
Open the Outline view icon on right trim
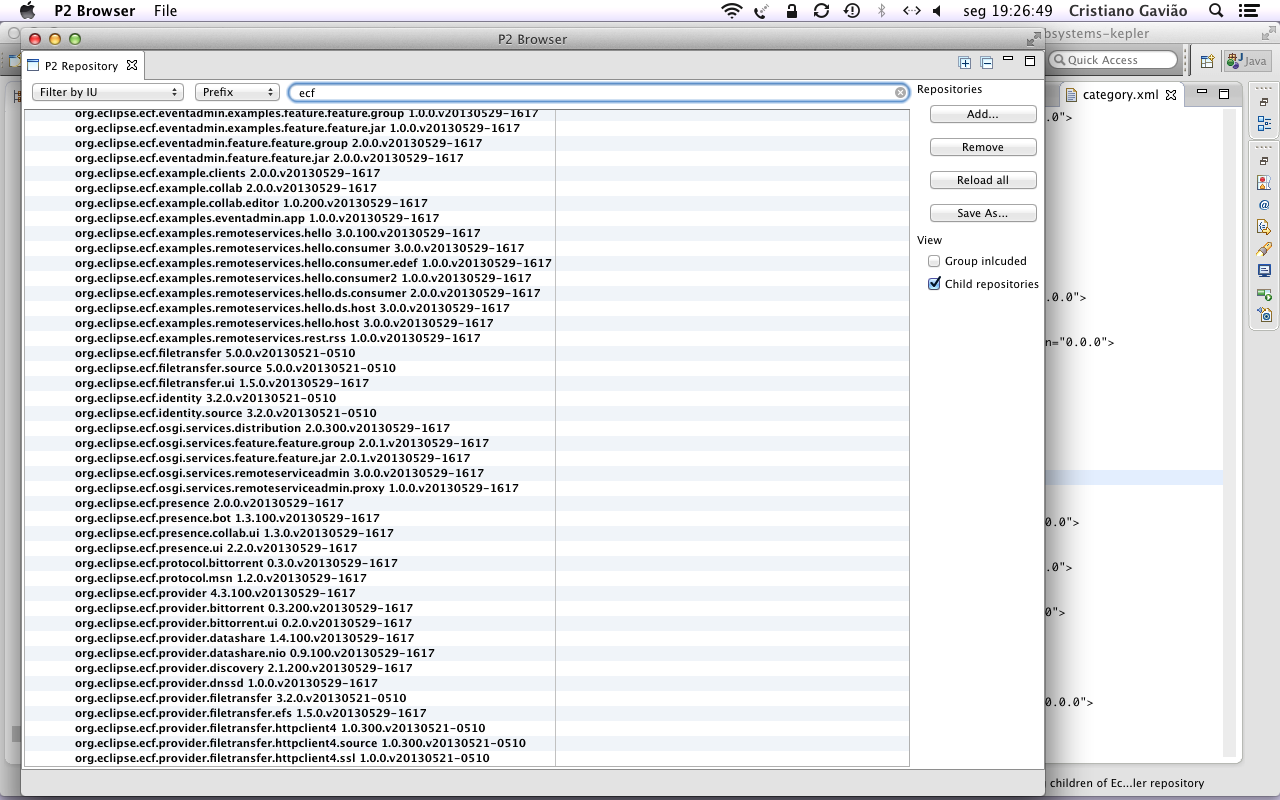pyautogui.click(x=1264, y=124)
